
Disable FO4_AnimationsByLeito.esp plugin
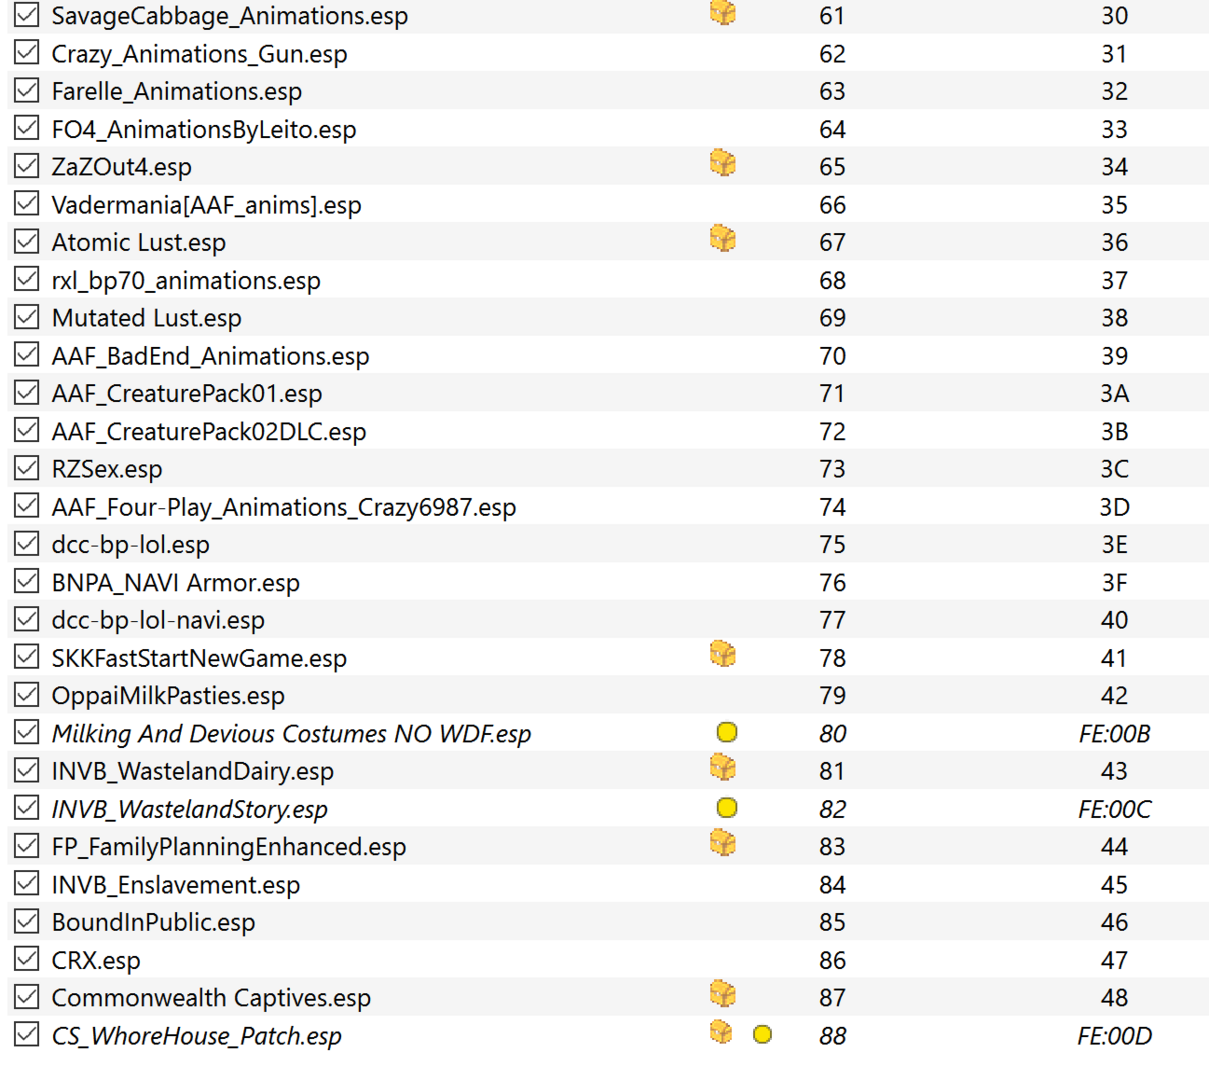27,128
